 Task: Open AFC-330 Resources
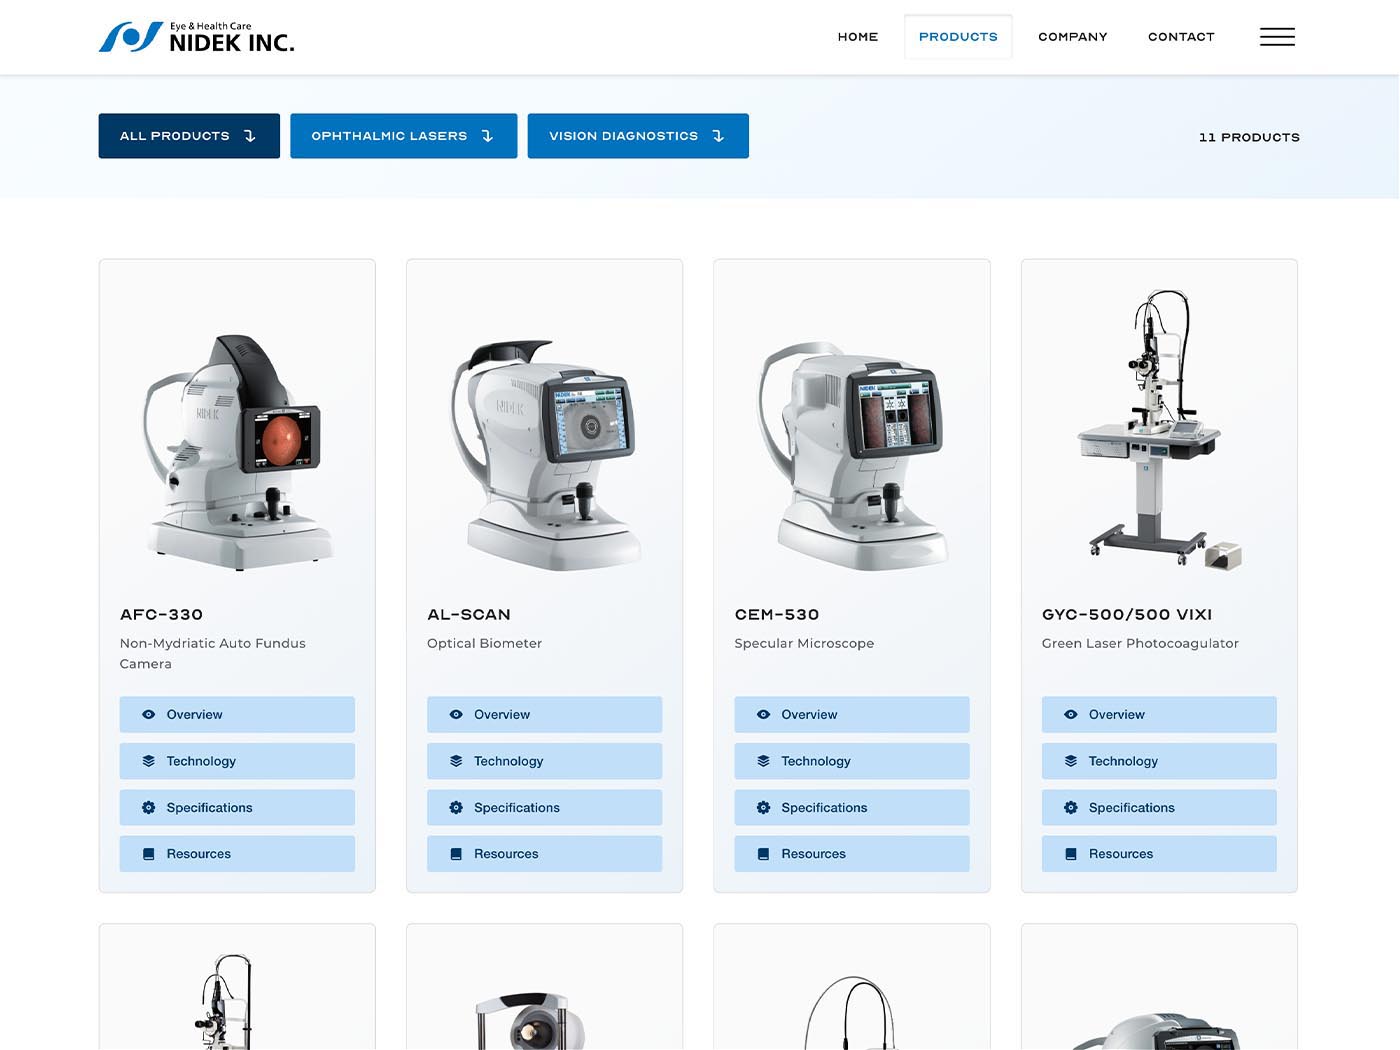(x=237, y=854)
